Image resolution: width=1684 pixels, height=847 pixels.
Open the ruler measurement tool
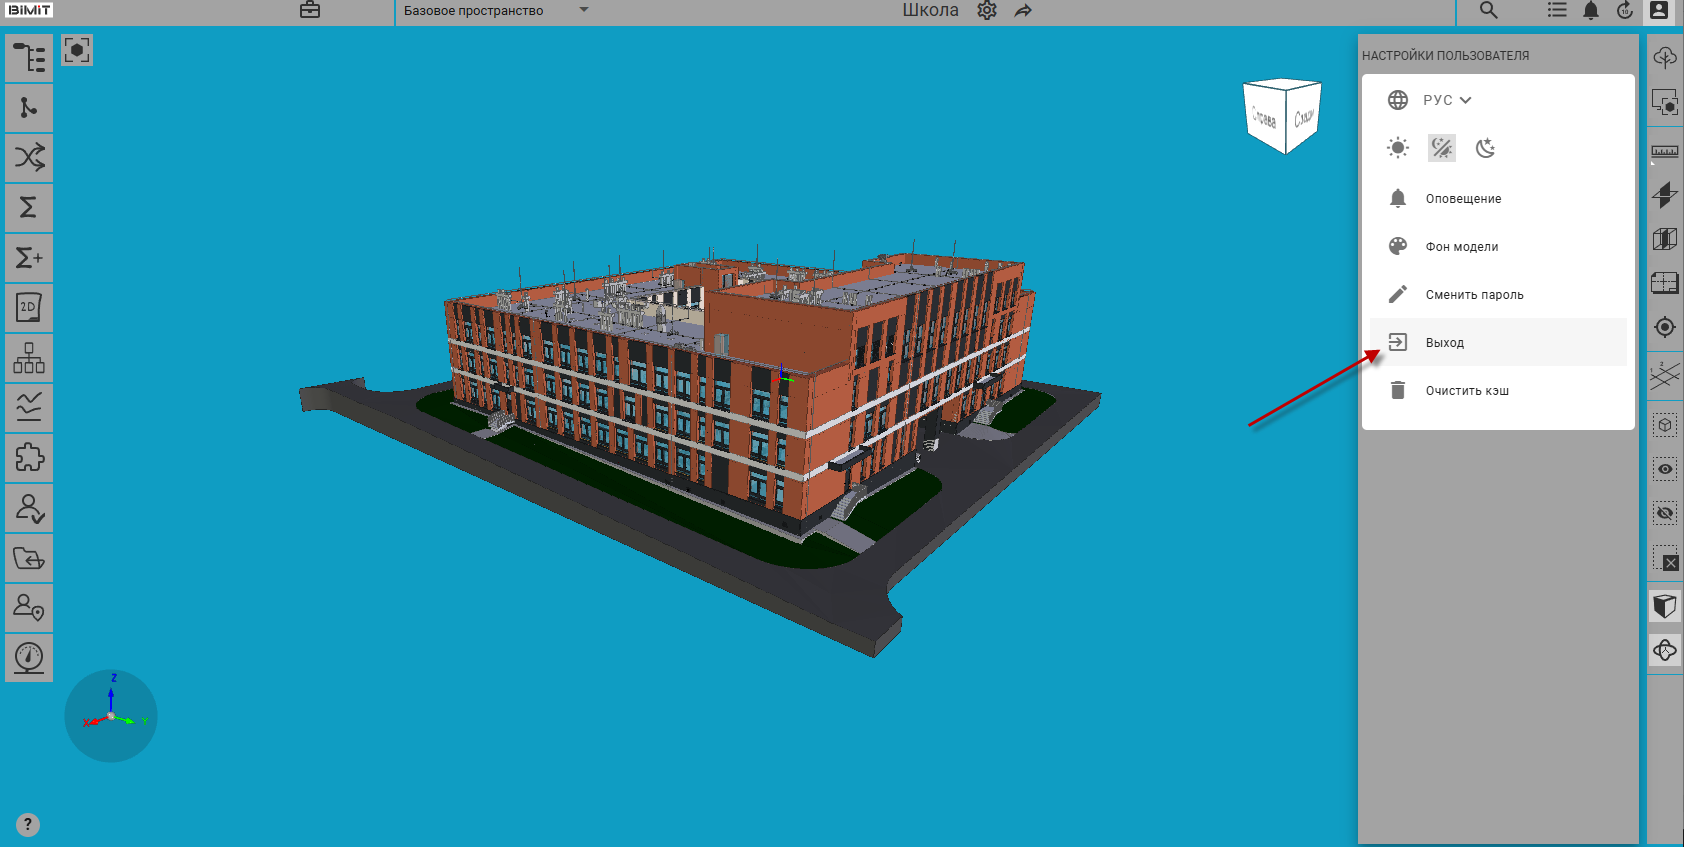pos(1665,151)
